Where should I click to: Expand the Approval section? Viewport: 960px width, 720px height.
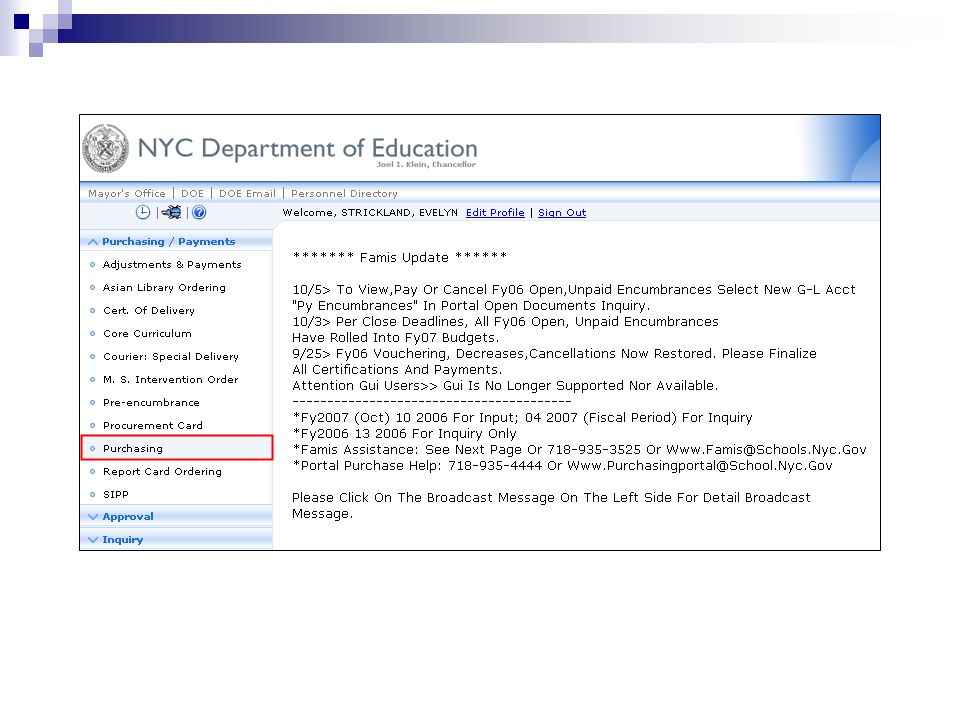coord(176,516)
